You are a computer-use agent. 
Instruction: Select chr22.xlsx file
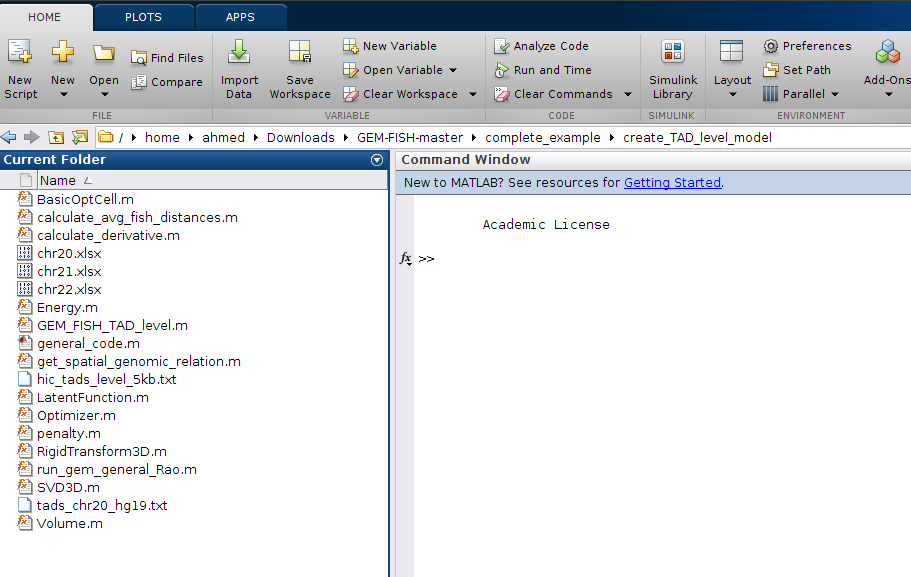coord(69,289)
